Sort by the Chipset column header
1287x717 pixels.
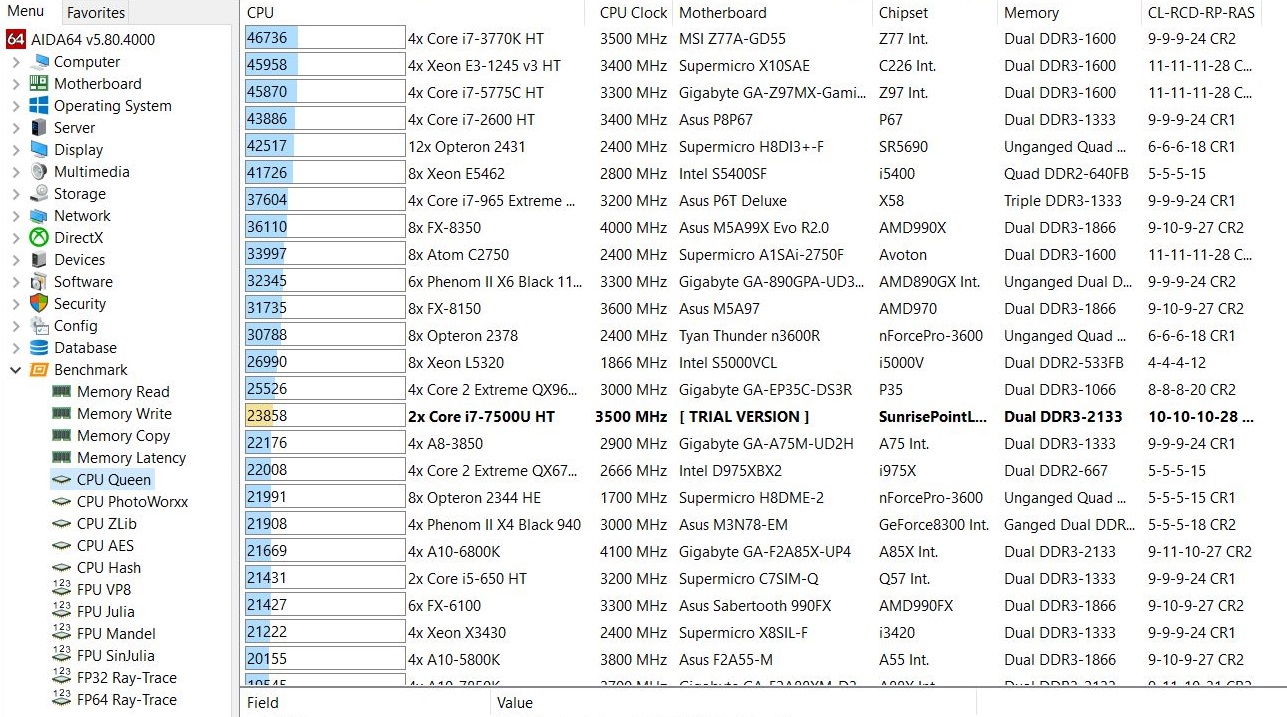tap(936, 13)
